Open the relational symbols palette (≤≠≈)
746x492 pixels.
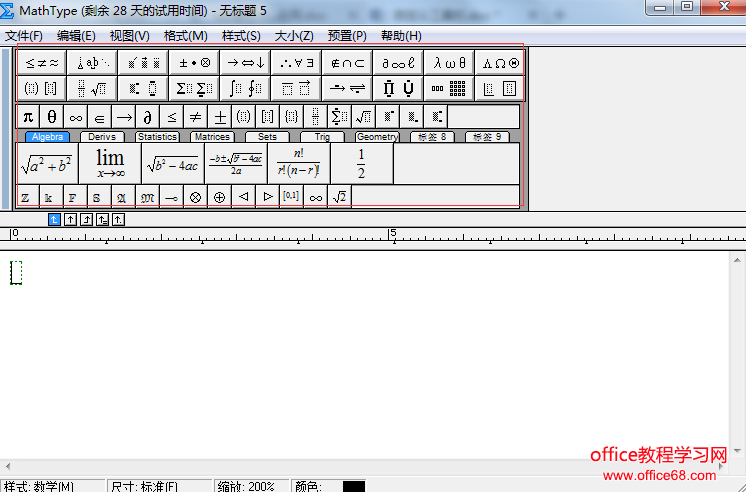tap(42, 63)
